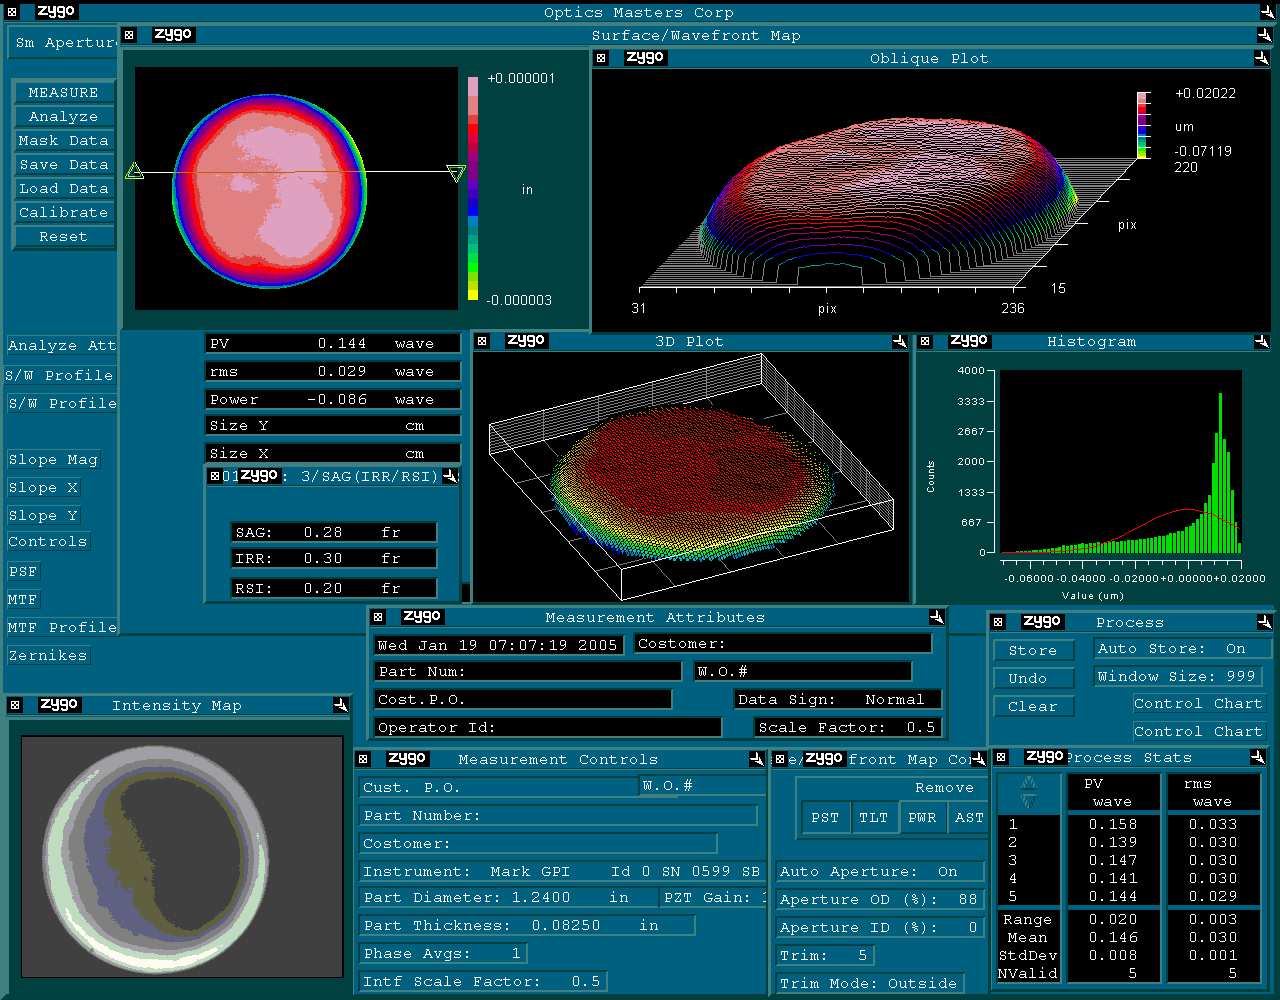Click the Part Num field
Screen dimensions: 1280x1000
528,672
